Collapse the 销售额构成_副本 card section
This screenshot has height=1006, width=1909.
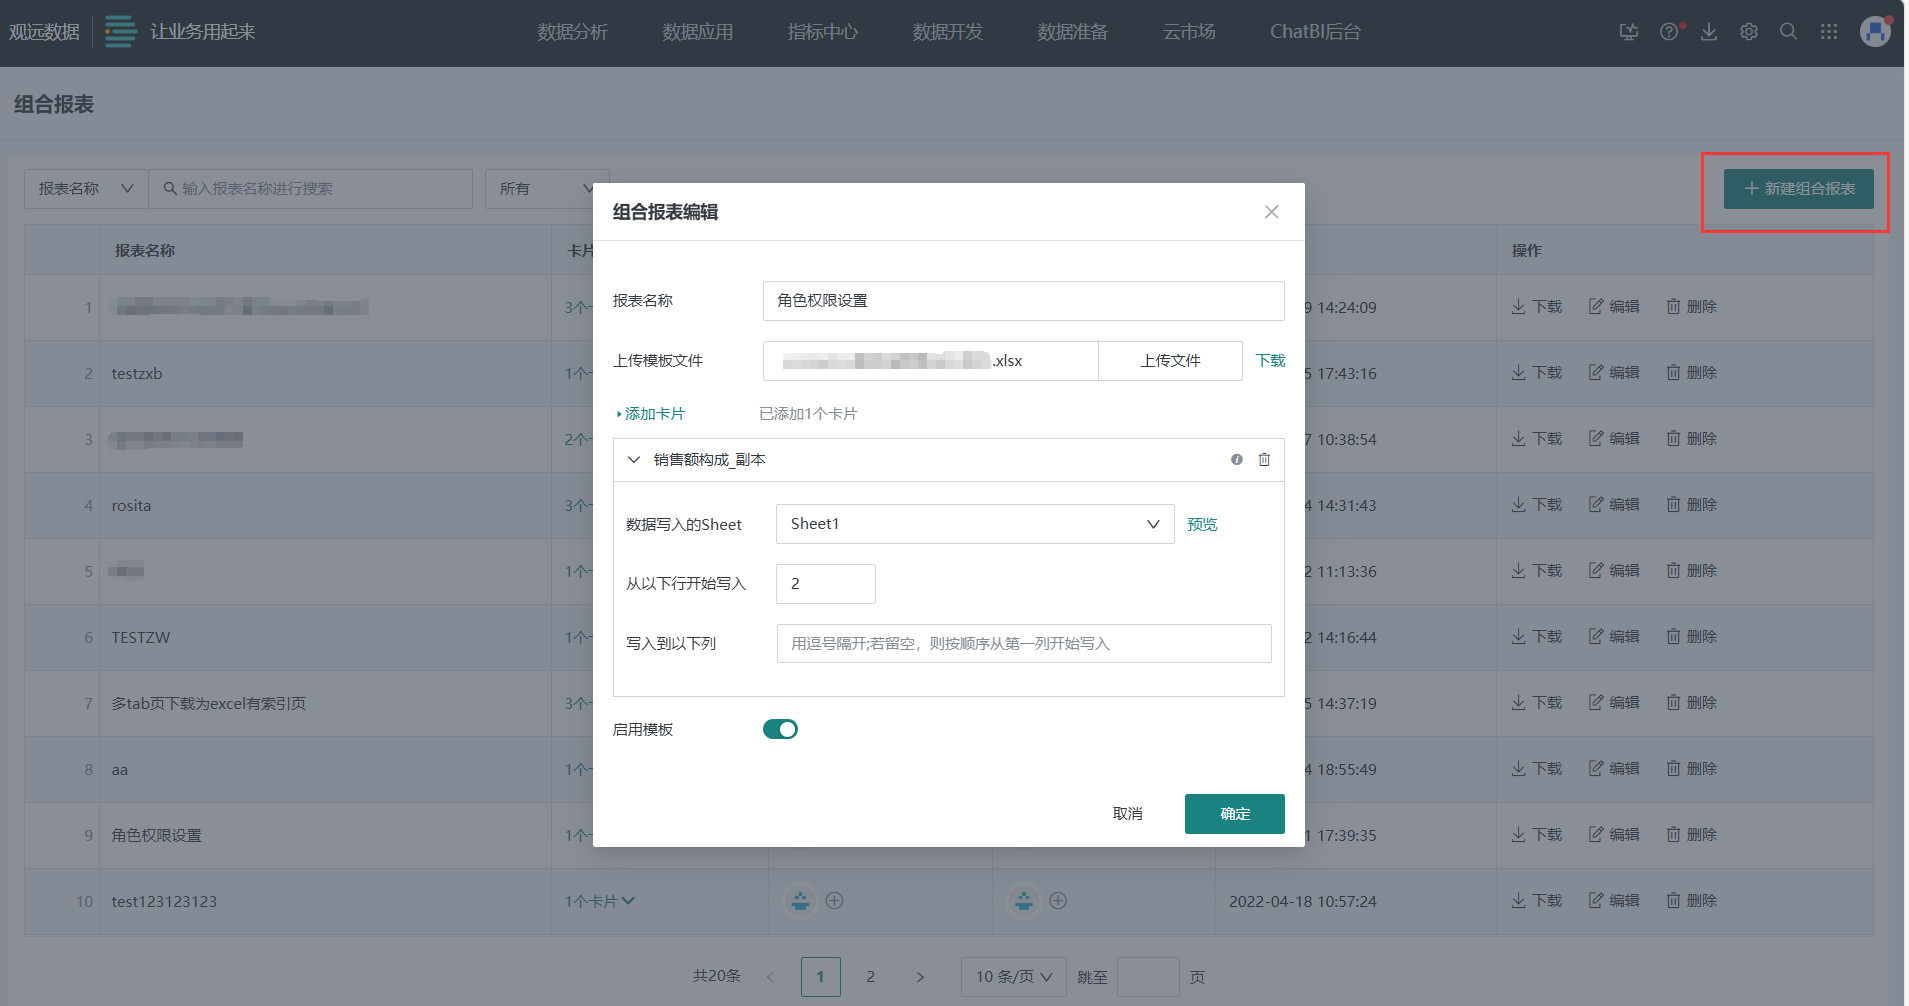point(633,459)
